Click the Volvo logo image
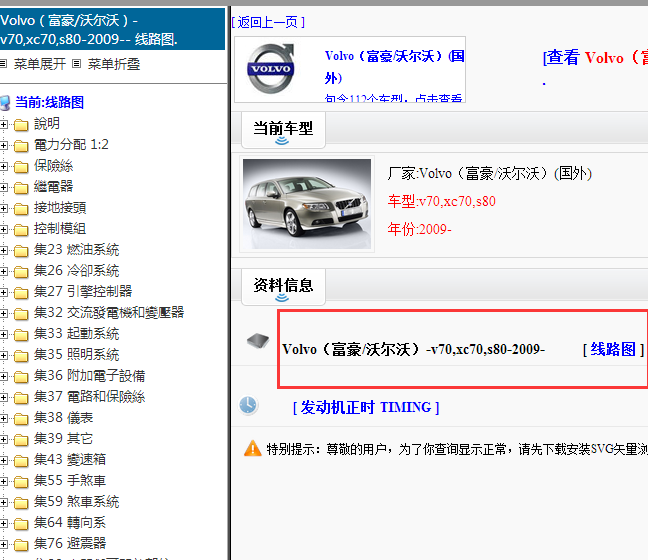The width and height of the screenshot is (648, 560). [271, 69]
